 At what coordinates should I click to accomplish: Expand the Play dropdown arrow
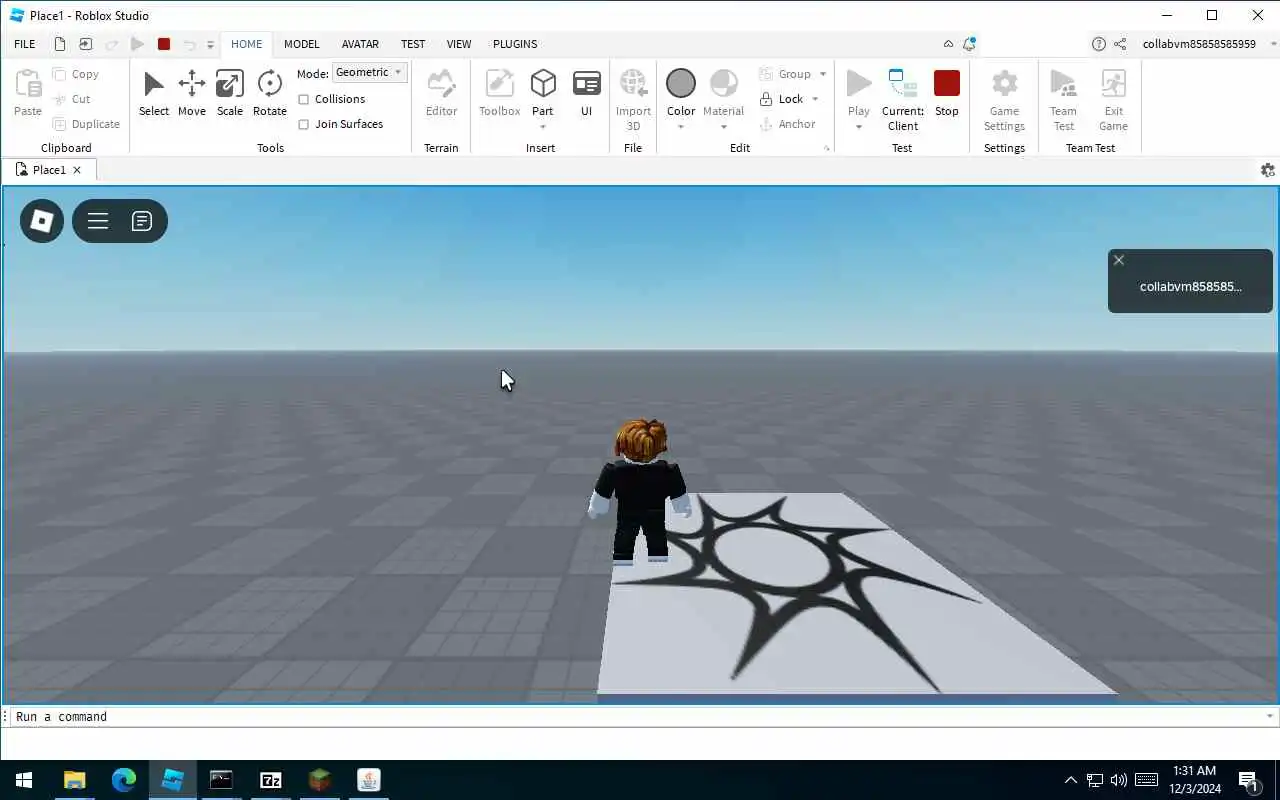[x=859, y=127]
